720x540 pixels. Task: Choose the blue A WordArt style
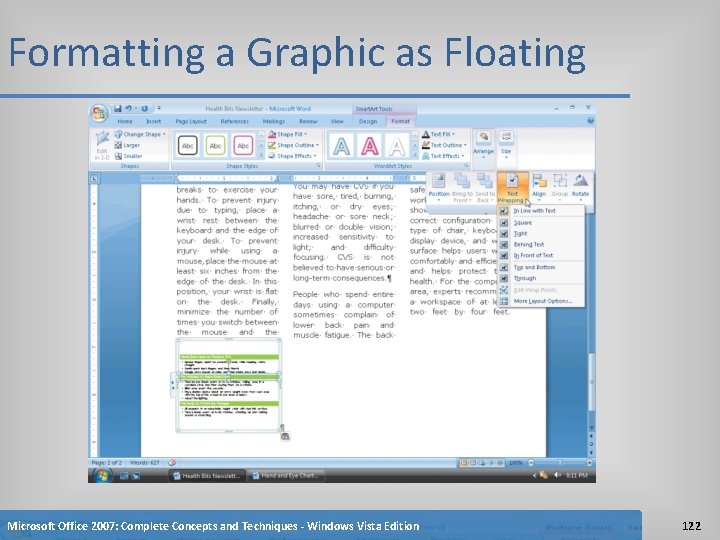pyautogui.click(x=341, y=146)
